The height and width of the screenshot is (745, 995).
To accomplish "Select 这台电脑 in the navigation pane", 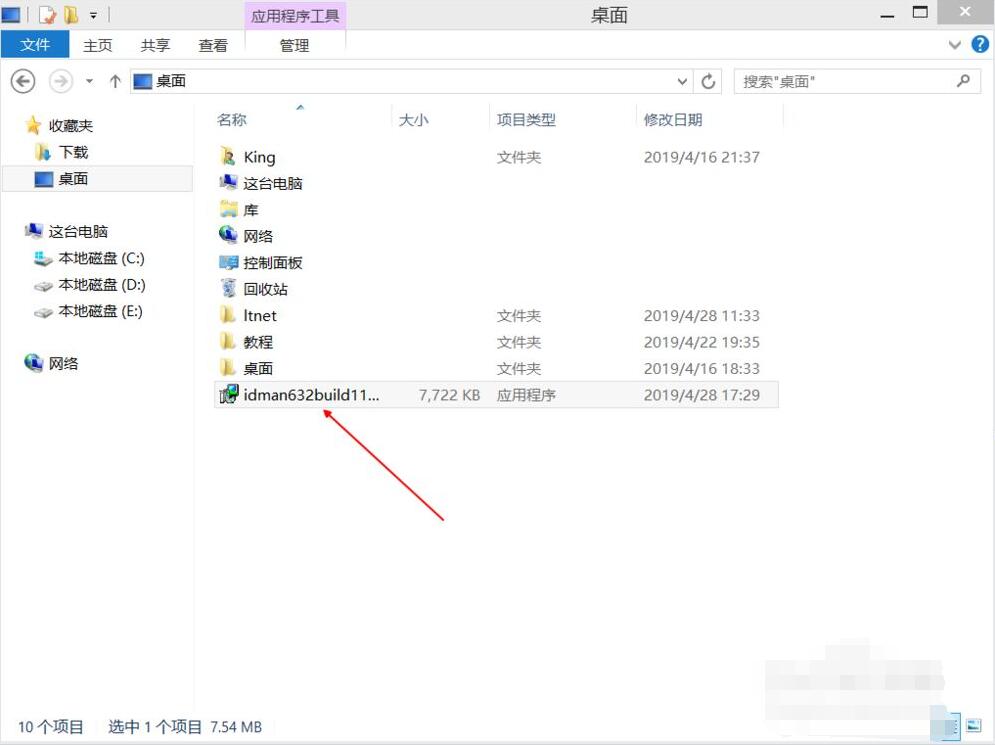I will point(67,232).
